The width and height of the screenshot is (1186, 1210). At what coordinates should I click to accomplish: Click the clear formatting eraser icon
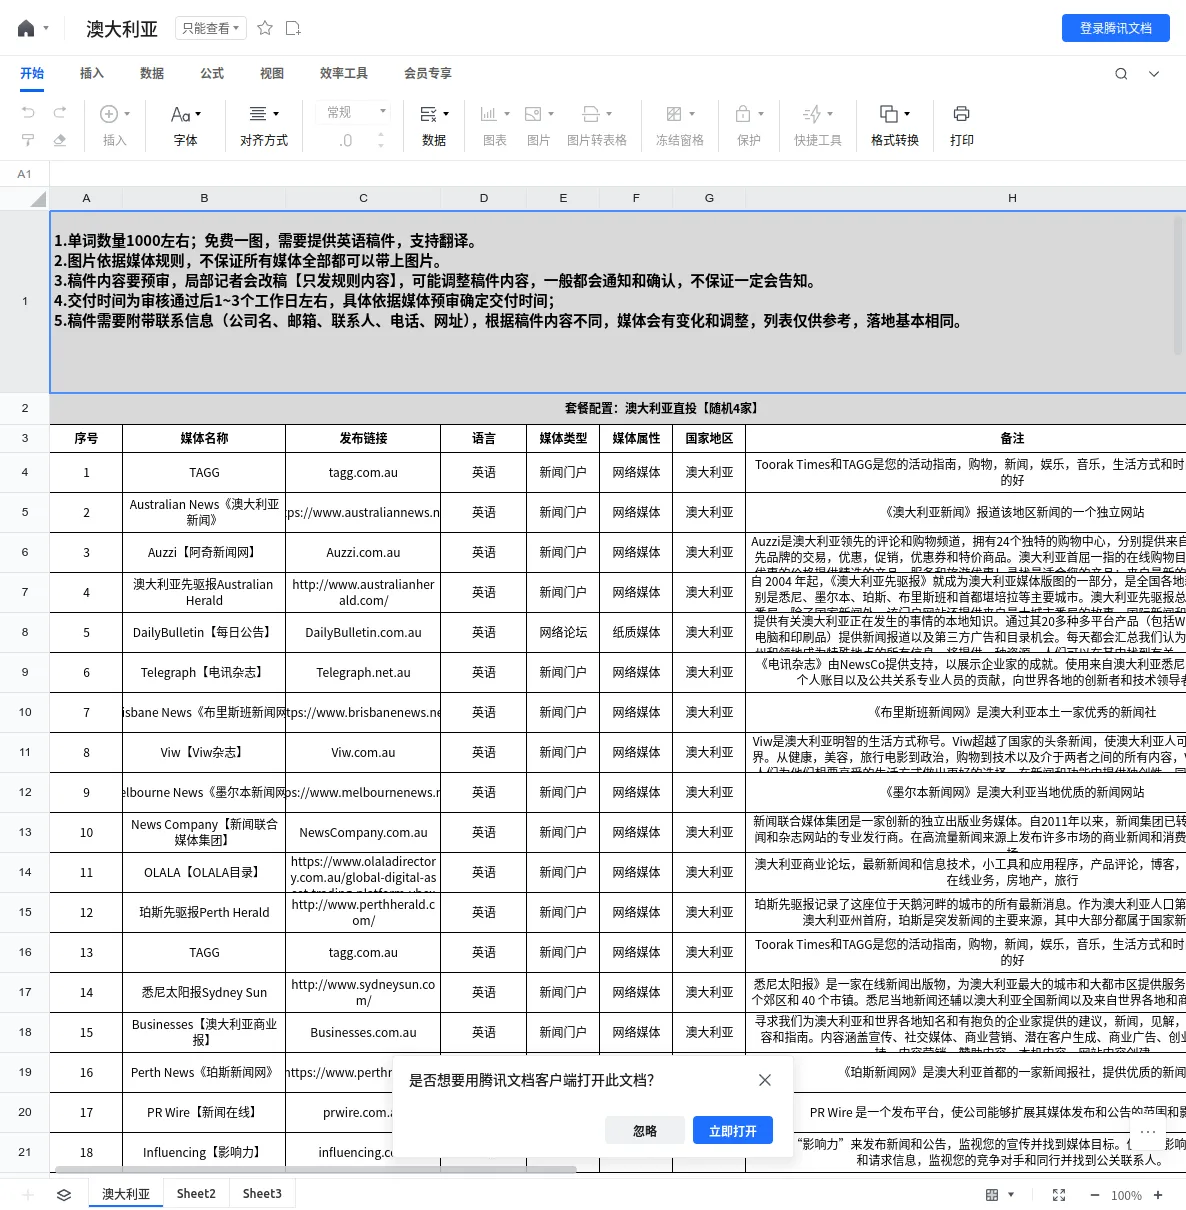point(60,140)
